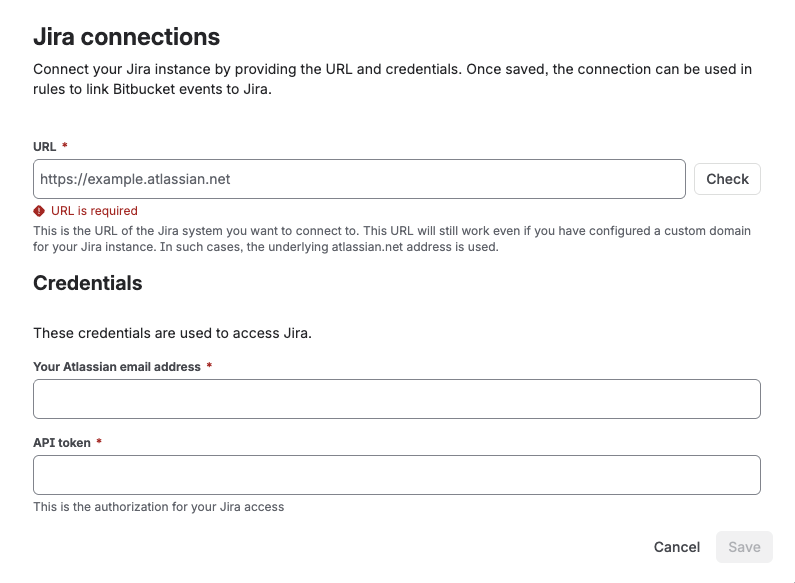Focus the URL input field

click(x=359, y=179)
